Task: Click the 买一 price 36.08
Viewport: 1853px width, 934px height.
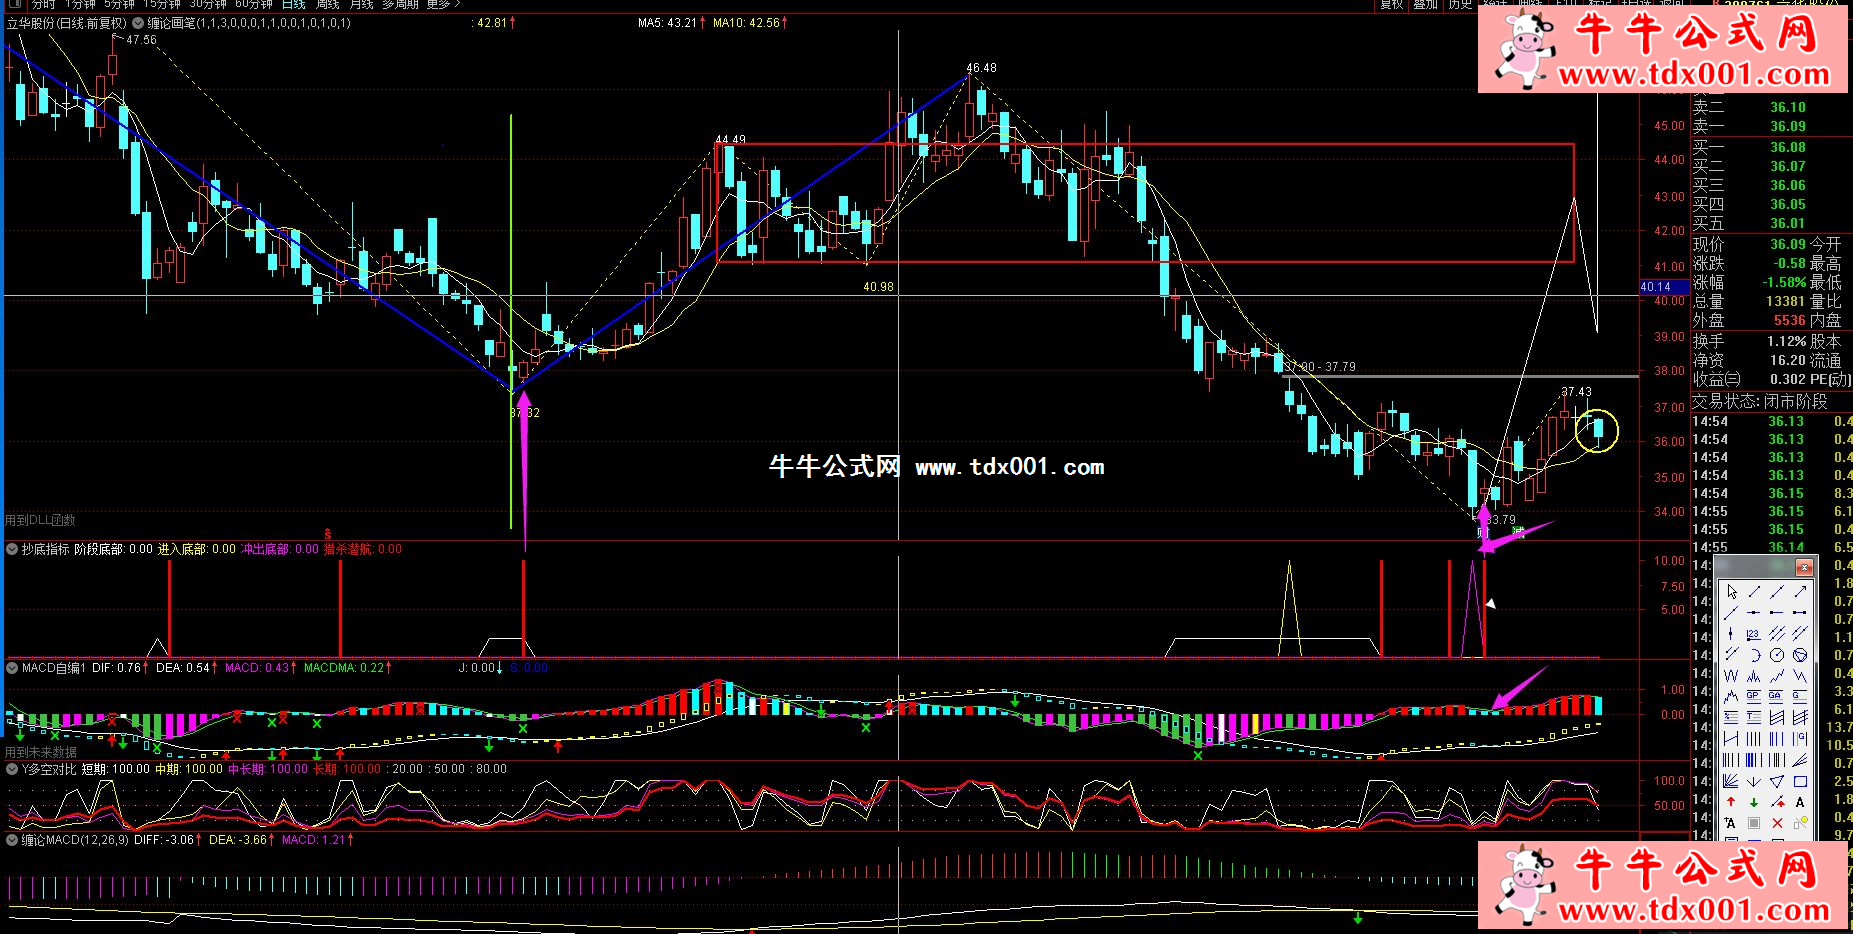Action: 1788,147
